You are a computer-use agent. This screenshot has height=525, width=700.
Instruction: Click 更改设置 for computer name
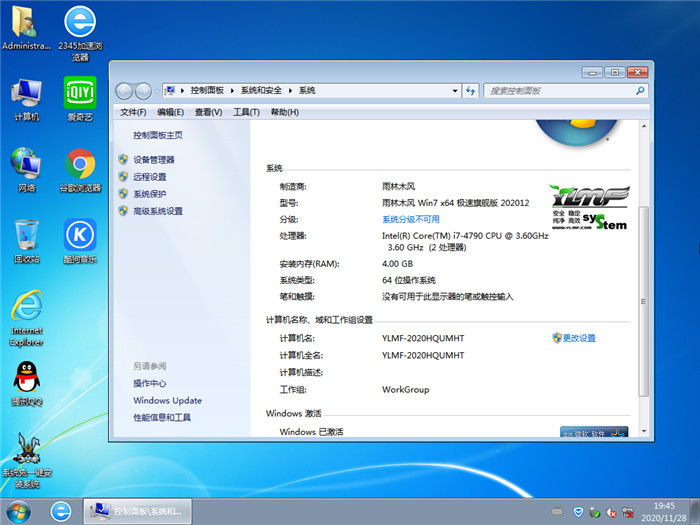pos(579,338)
